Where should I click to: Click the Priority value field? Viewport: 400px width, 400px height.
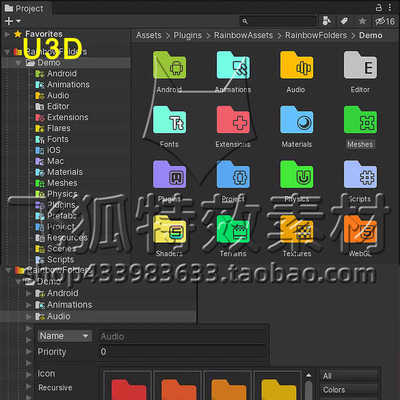click(x=182, y=352)
